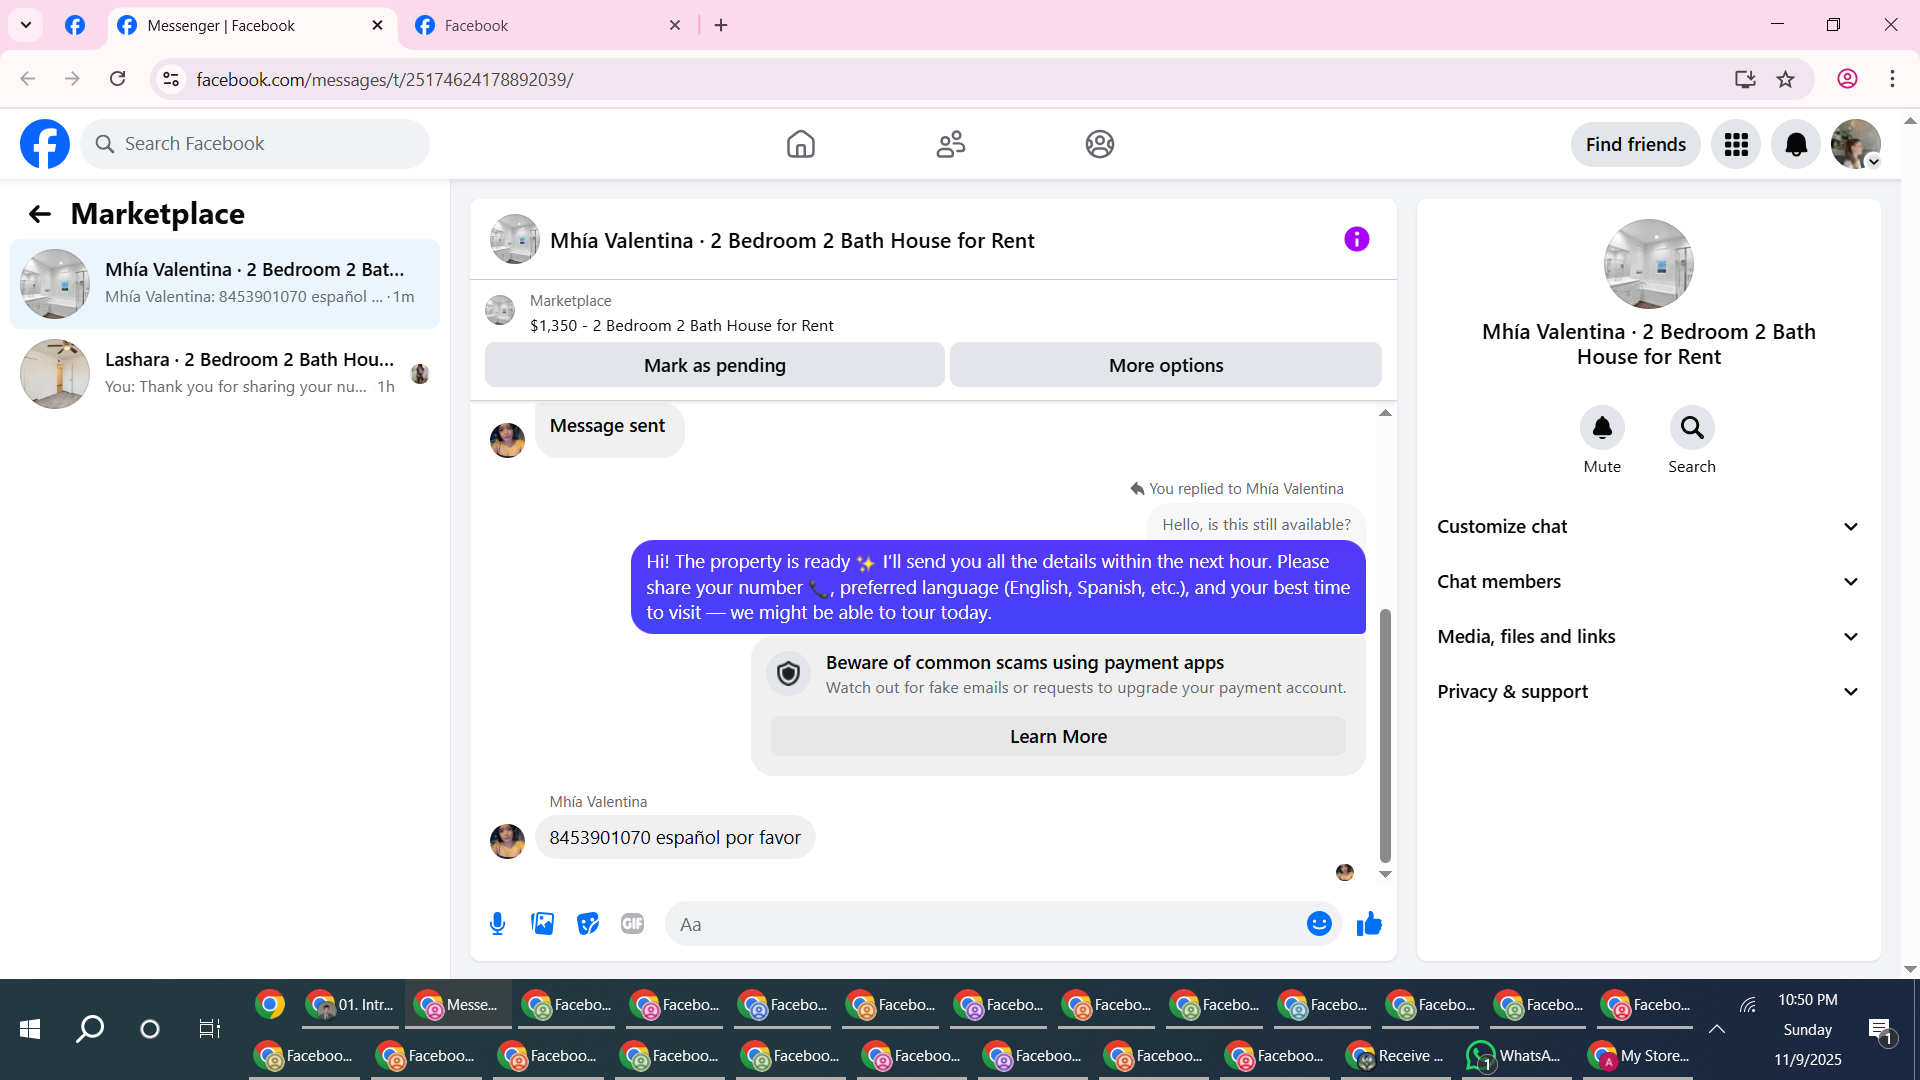Bookmark this page with the star icon
The image size is (1920, 1080).
tap(1785, 79)
